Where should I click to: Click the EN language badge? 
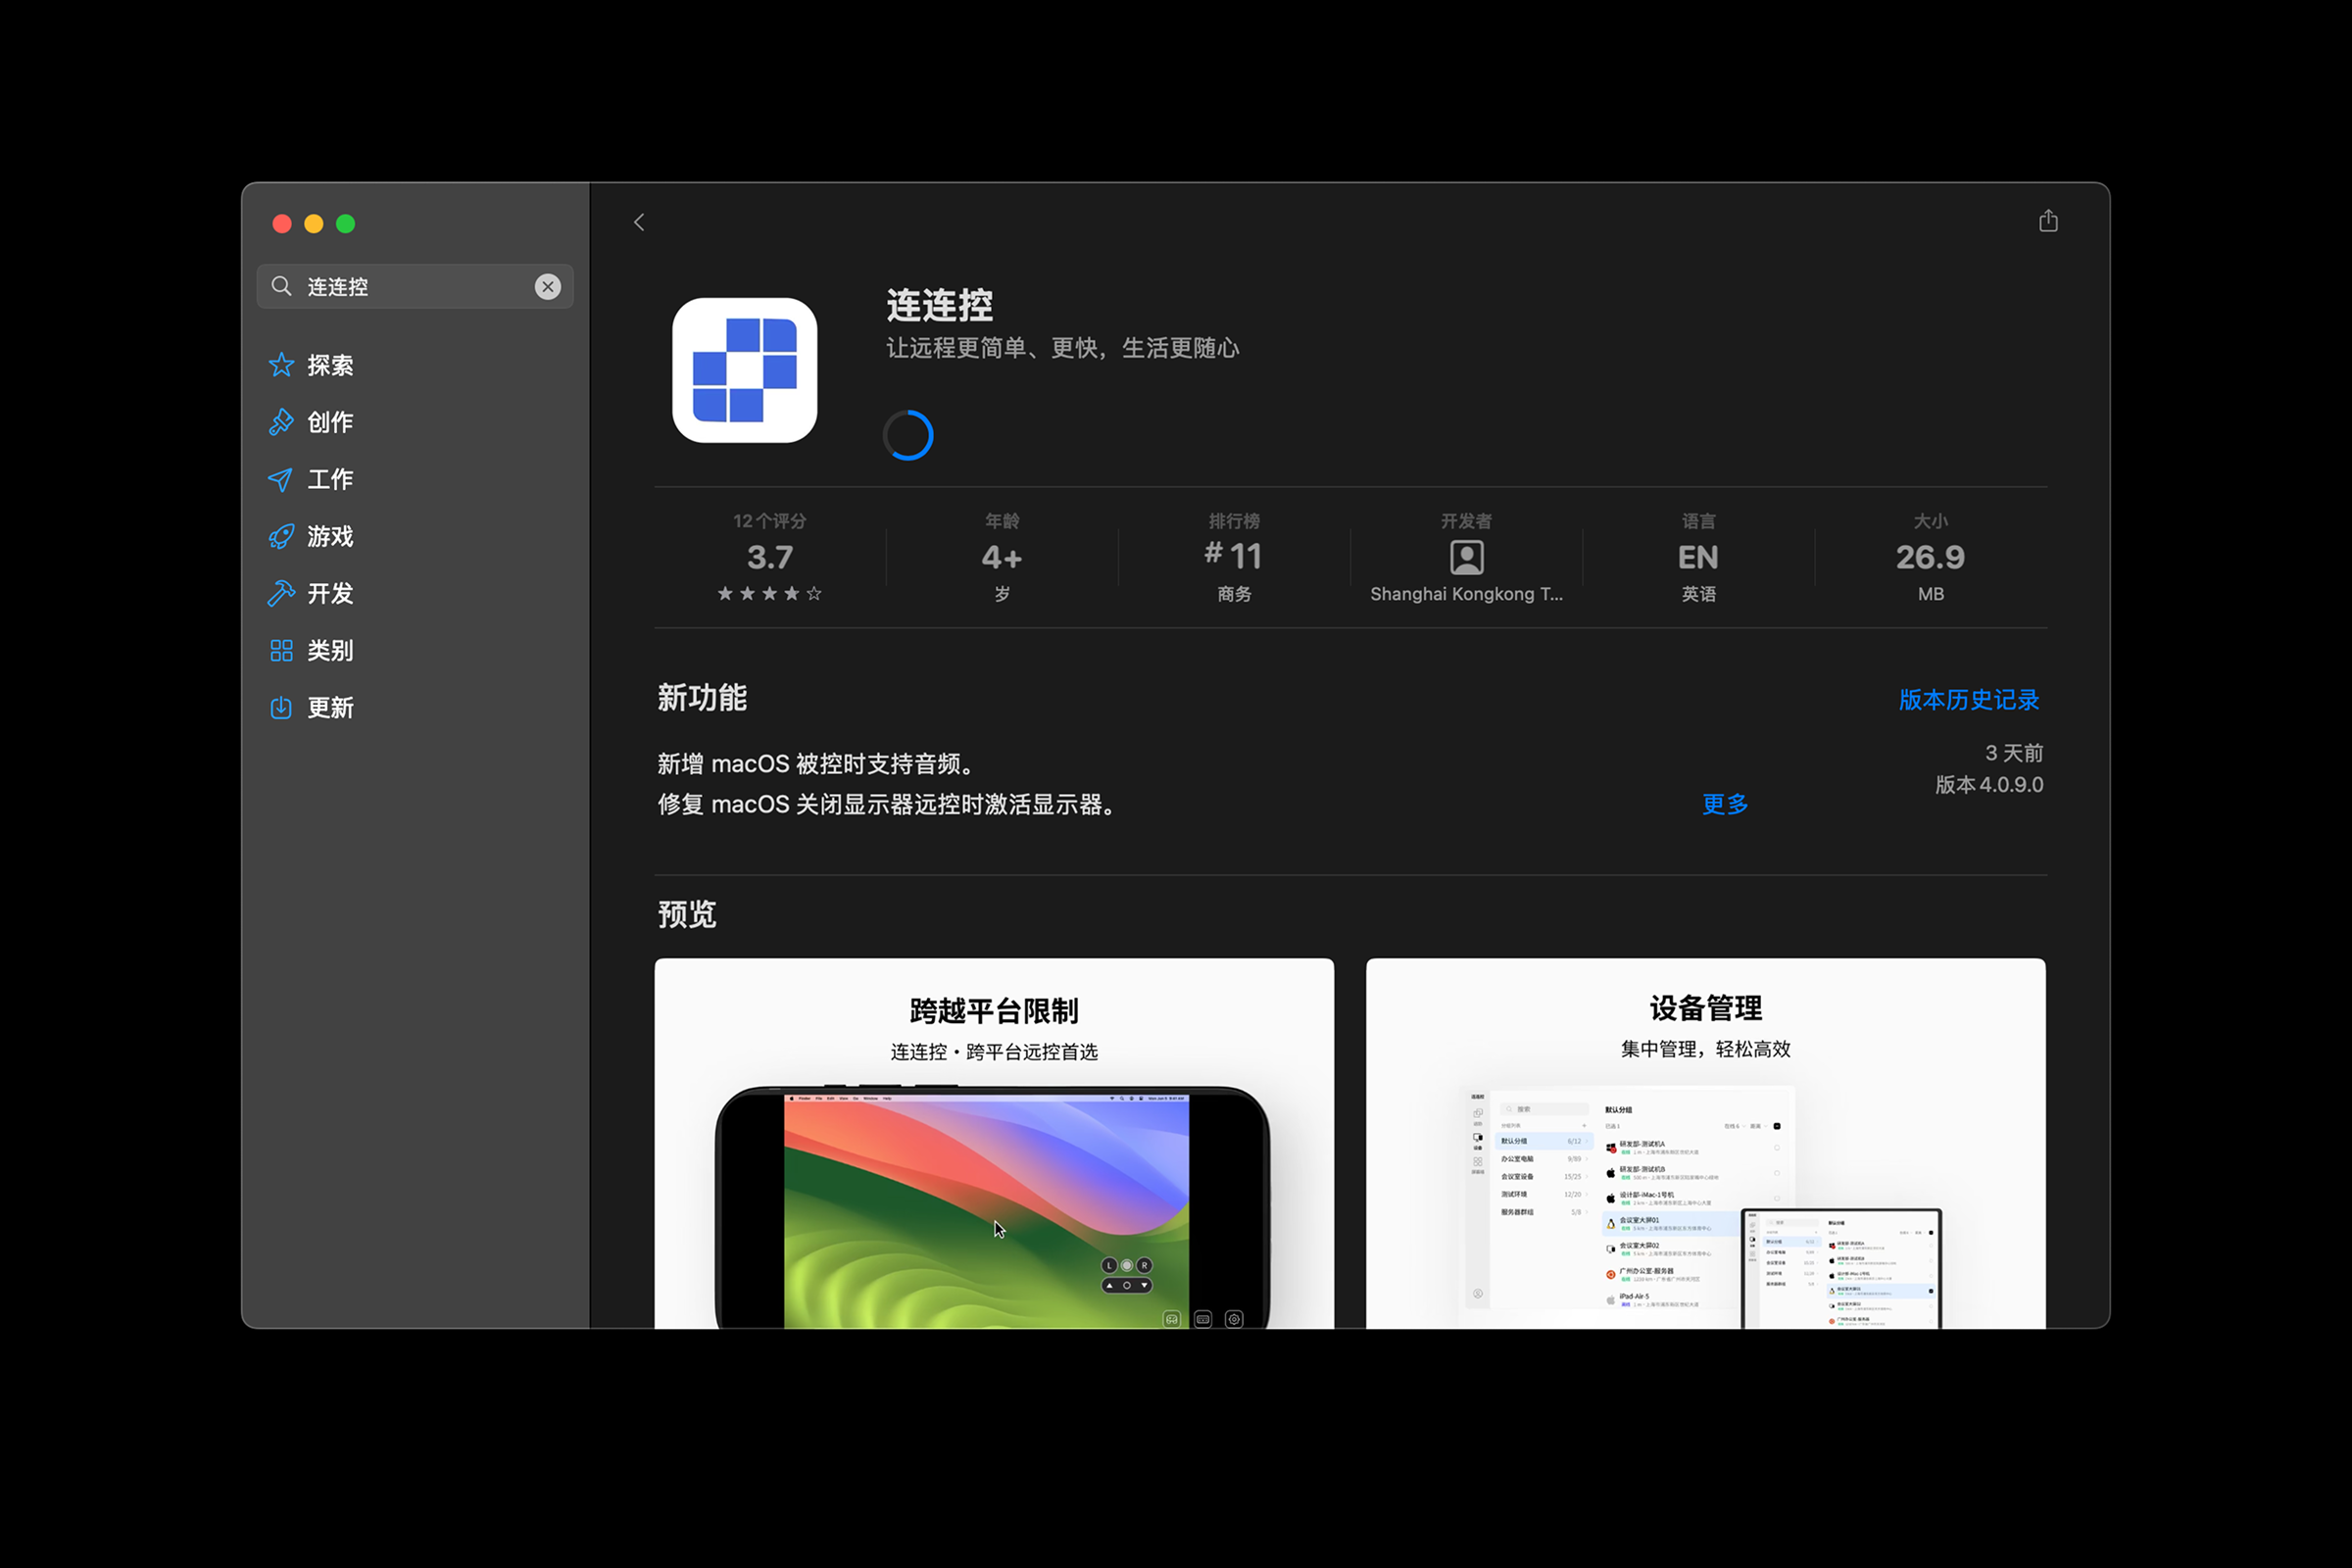point(1698,557)
